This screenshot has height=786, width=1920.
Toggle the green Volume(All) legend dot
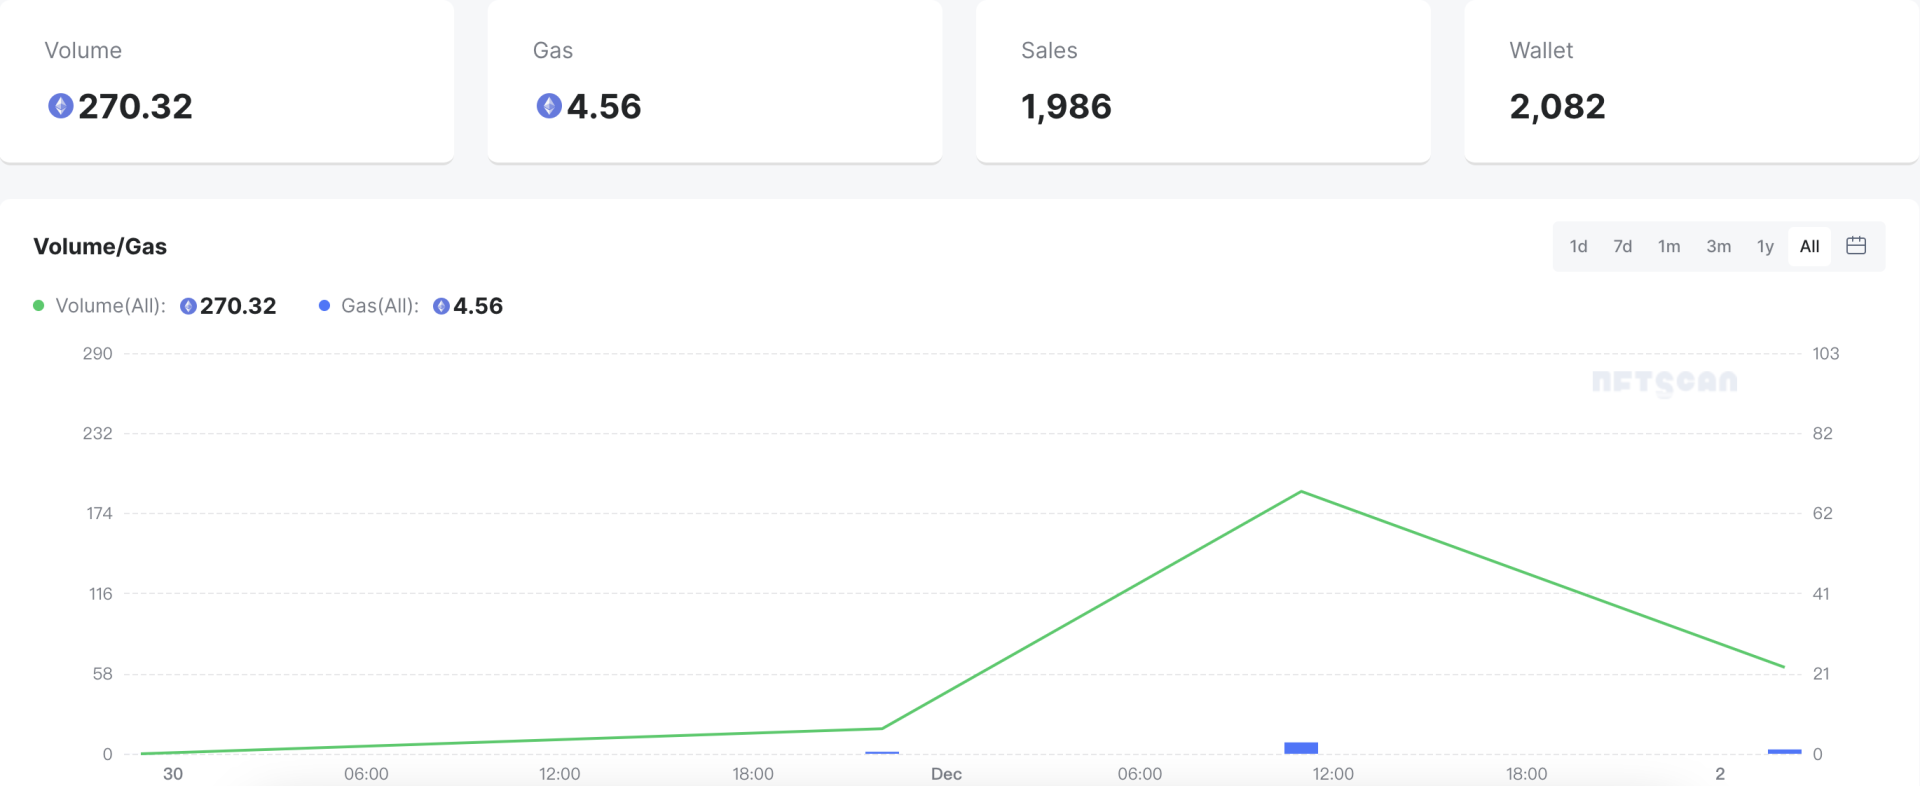pos(39,306)
